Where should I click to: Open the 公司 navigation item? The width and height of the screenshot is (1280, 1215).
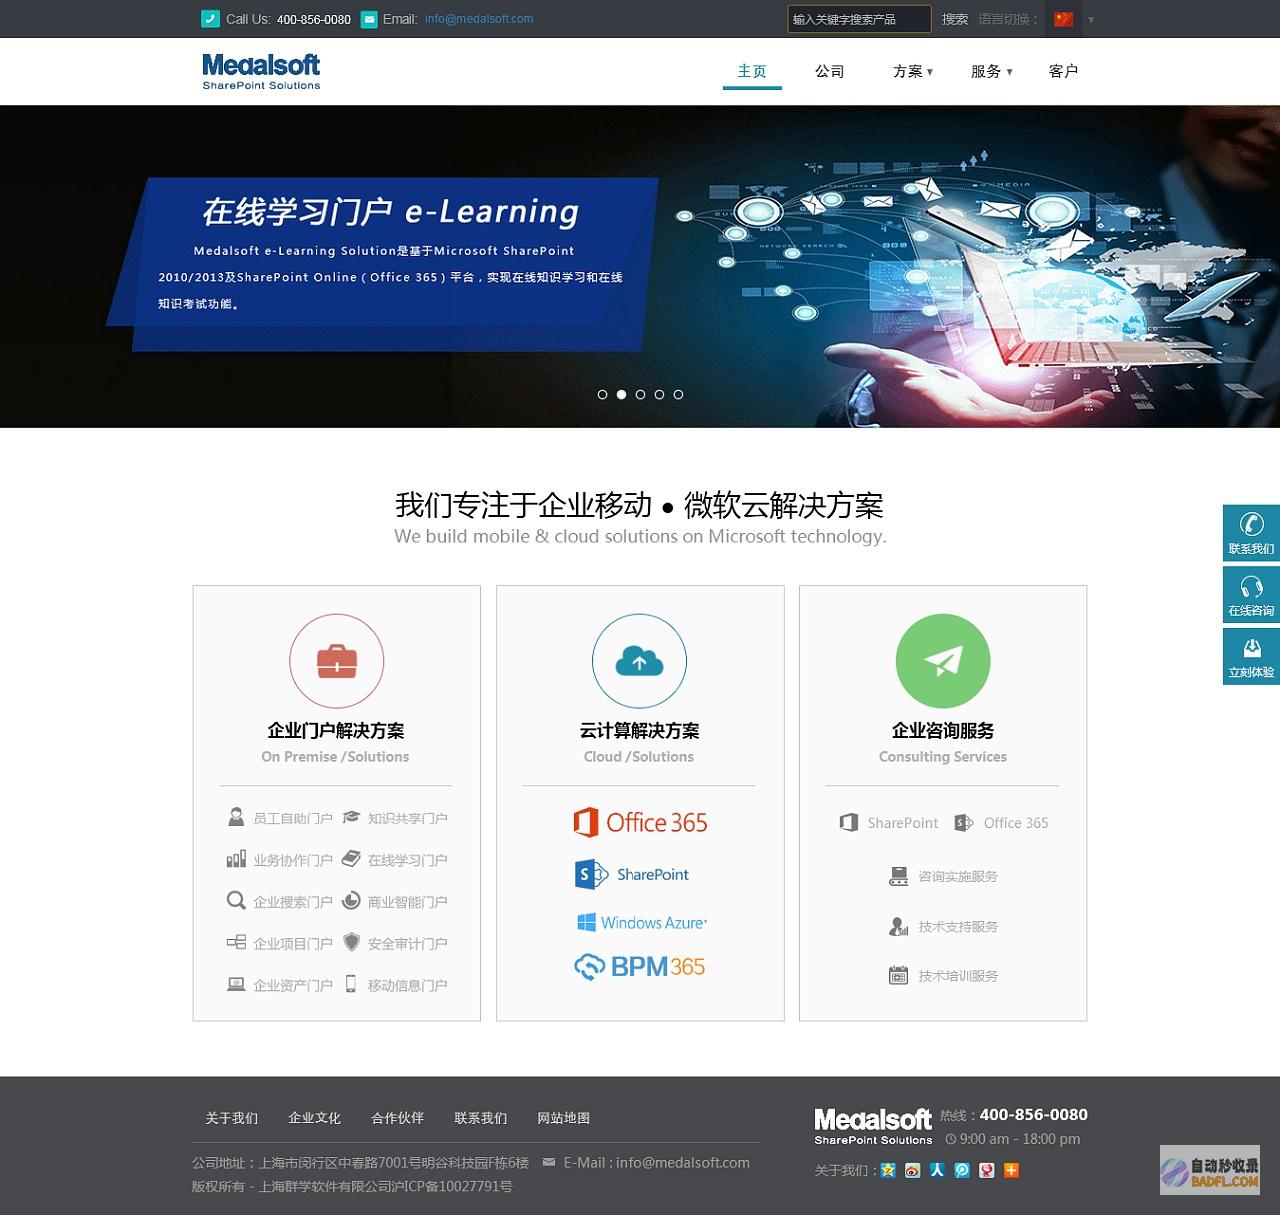click(830, 71)
